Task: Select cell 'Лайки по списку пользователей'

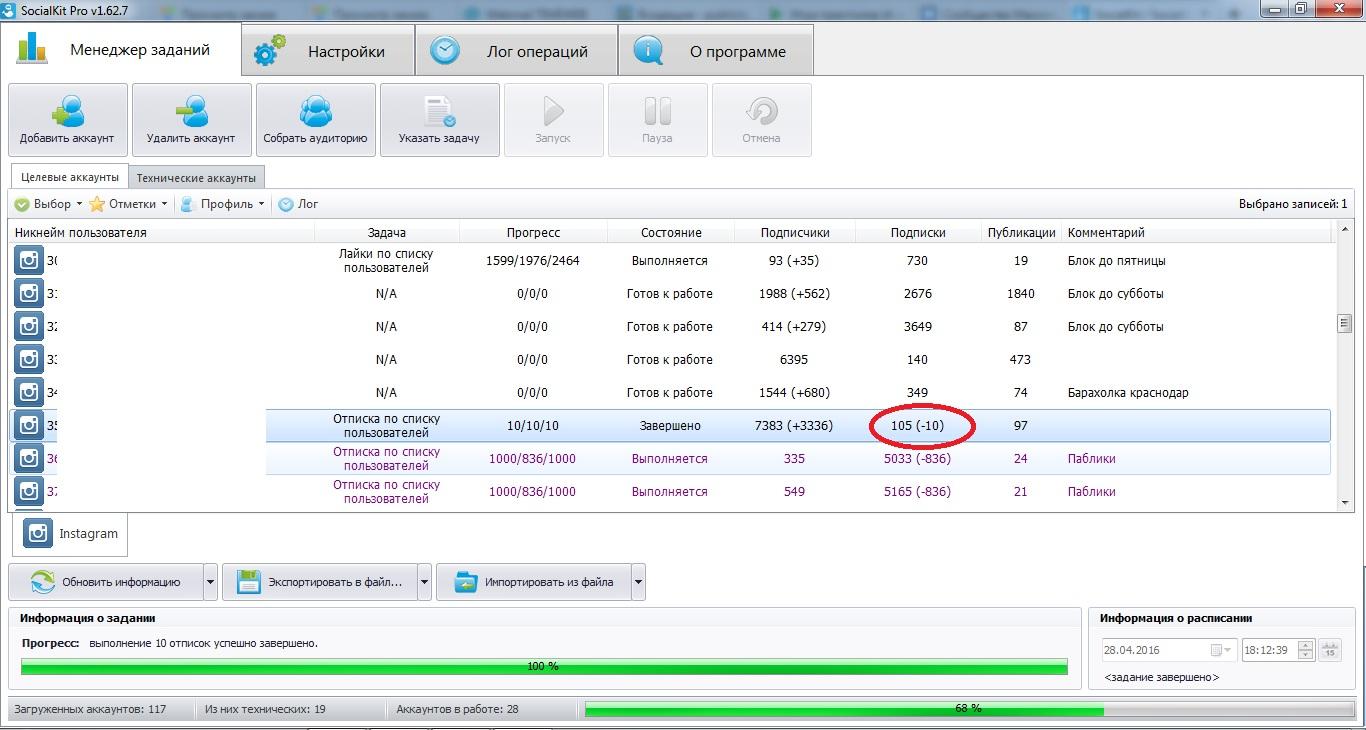Action: [x=386, y=261]
